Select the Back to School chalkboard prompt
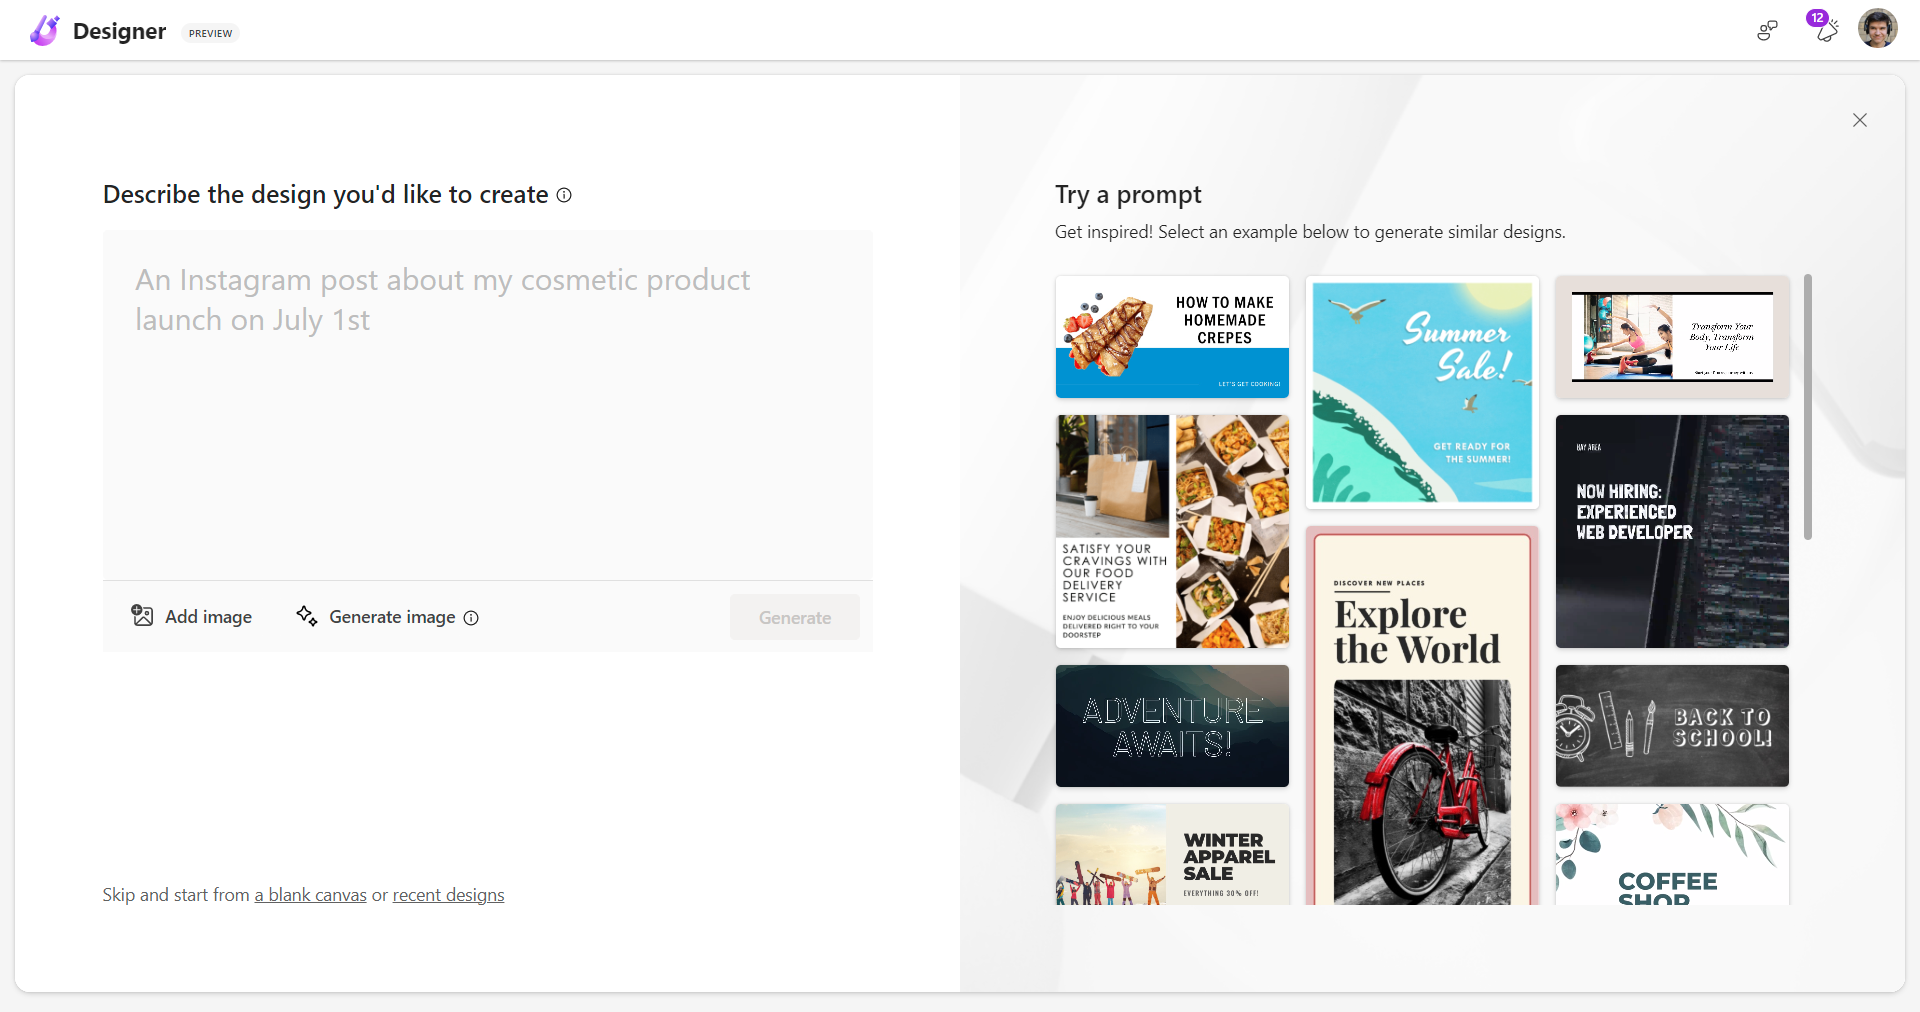The width and height of the screenshot is (1920, 1012). pos(1671,725)
